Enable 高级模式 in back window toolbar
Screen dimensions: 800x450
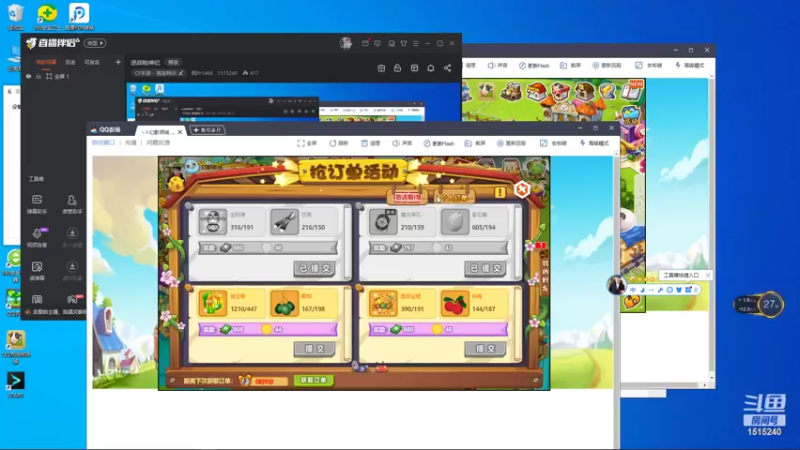pyautogui.click(x=690, y=65)
